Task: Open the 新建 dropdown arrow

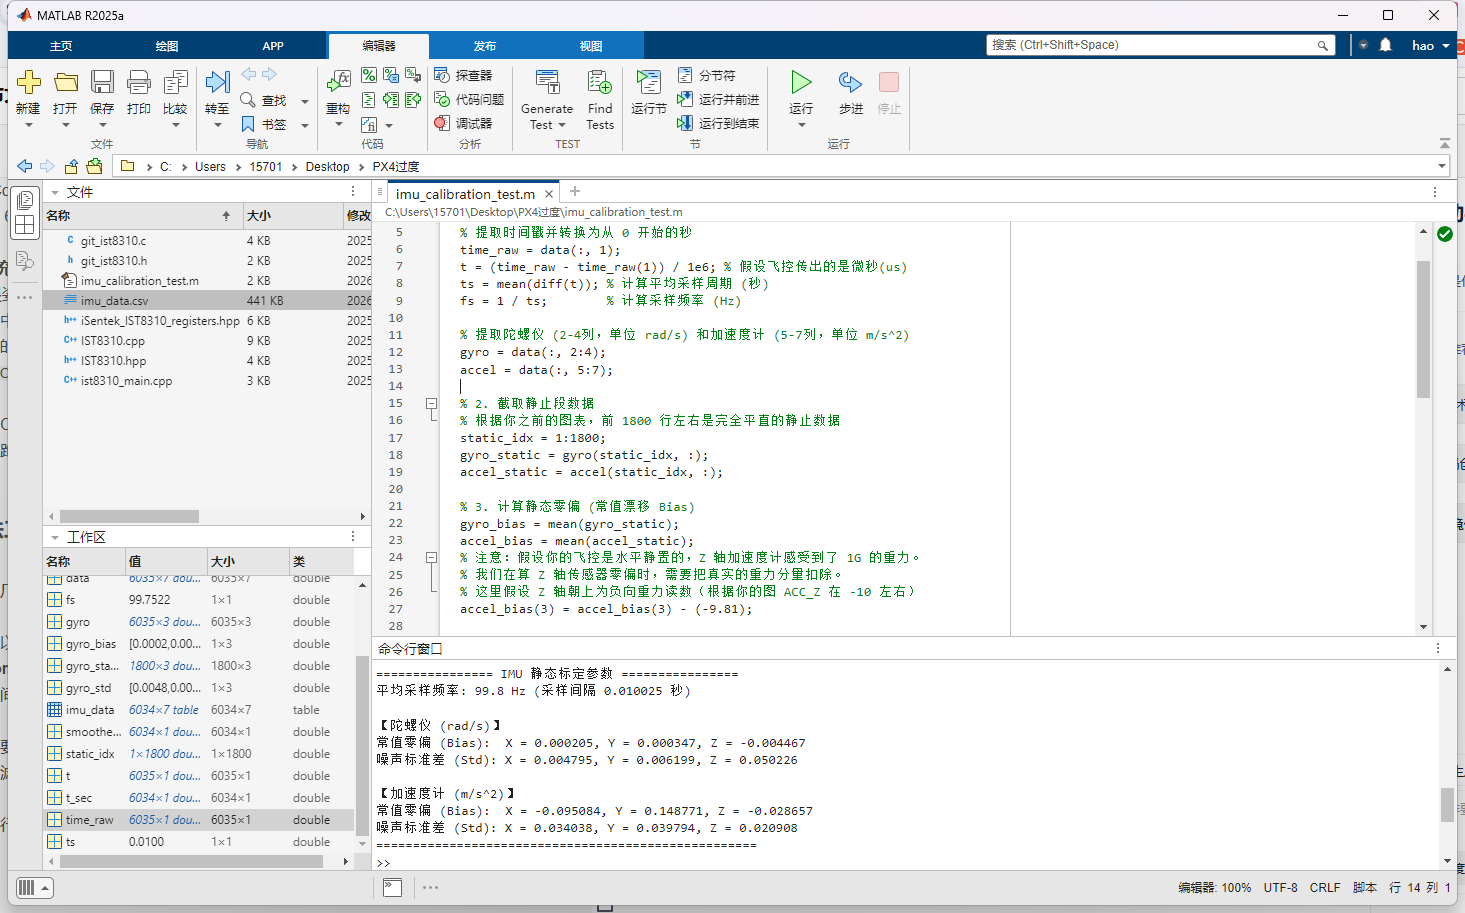Action: (x=28, y=125)
